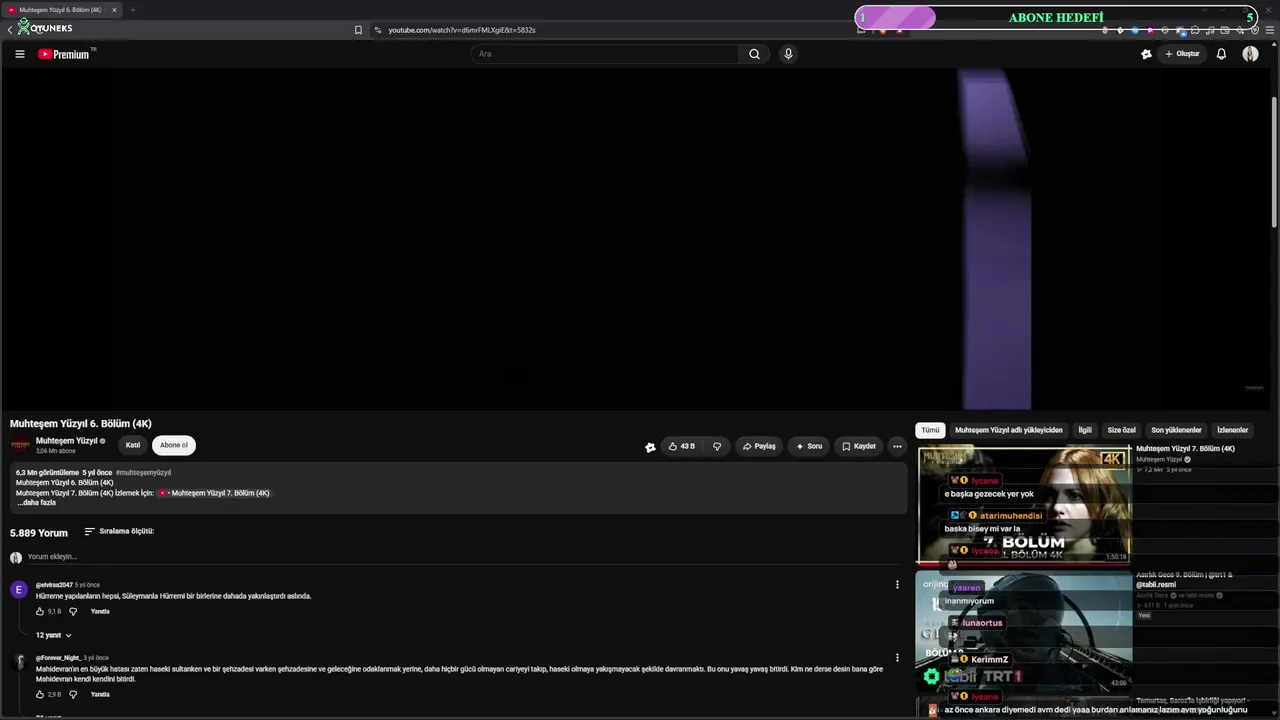Like the Forever_Night_ comment
The width and height of the screenshot is (1280, 720).
tap(40, 695)
